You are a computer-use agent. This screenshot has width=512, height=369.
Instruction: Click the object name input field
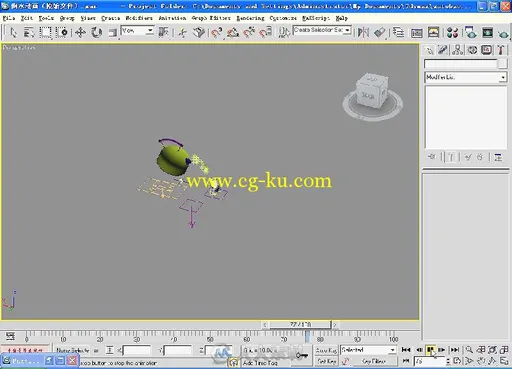460,64
